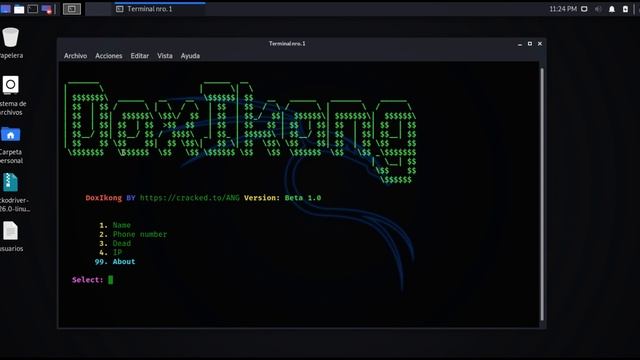Click the 'Version: Beta 1.0' text
This screenshot has width=640, height=360.
pos(282,198)
